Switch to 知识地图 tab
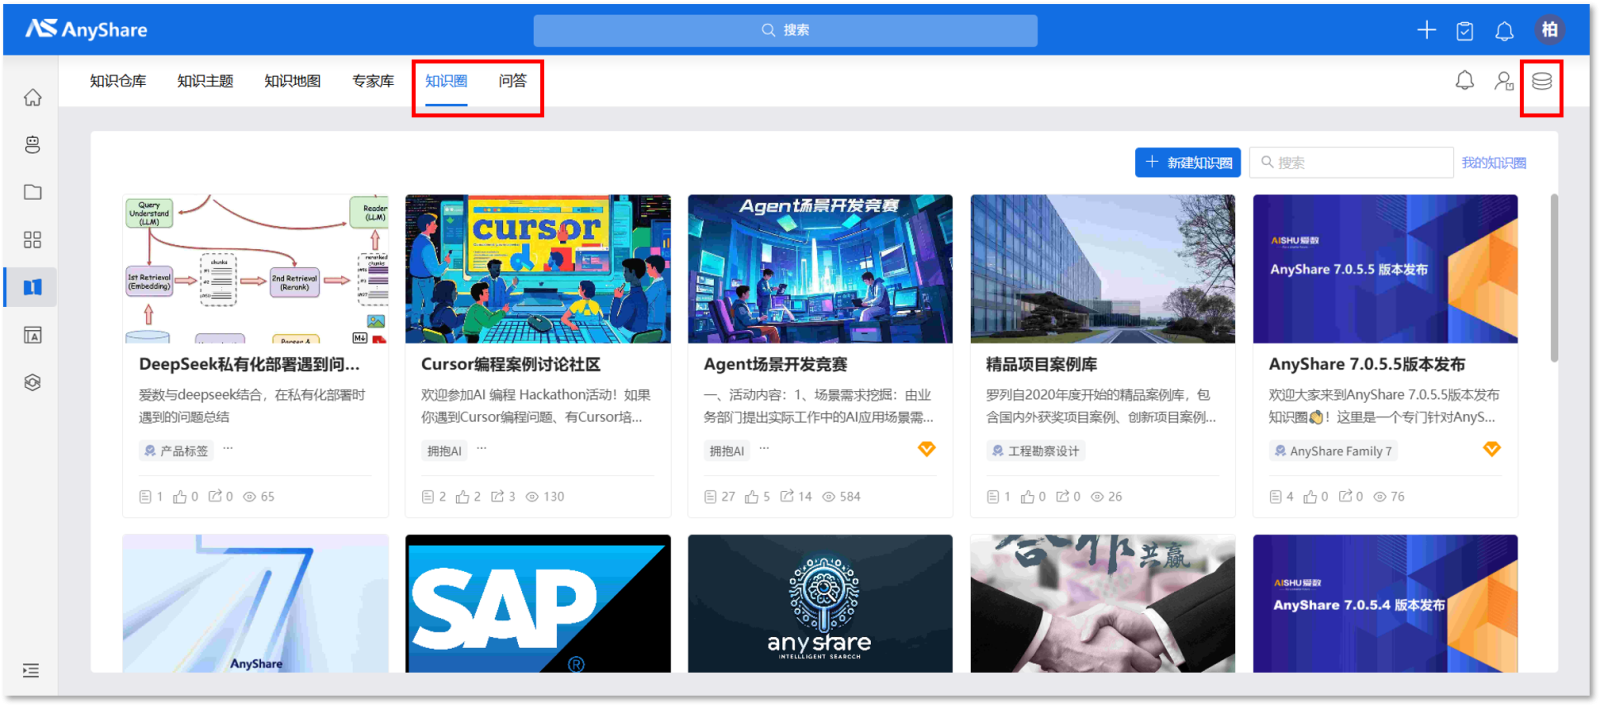 292,81
